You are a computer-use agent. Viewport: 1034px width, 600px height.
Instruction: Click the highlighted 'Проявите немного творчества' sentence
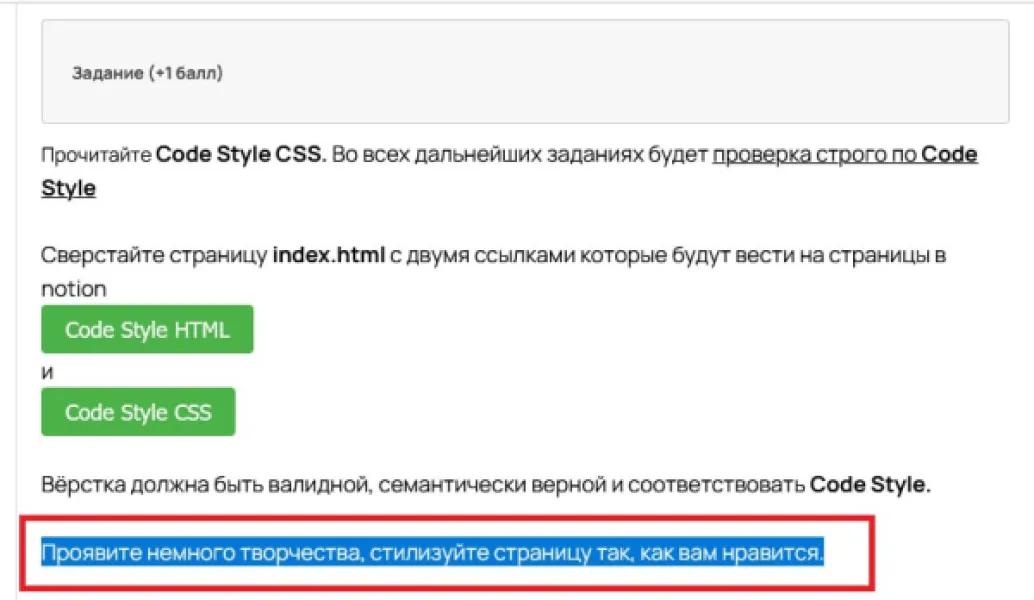pos(433,553)
